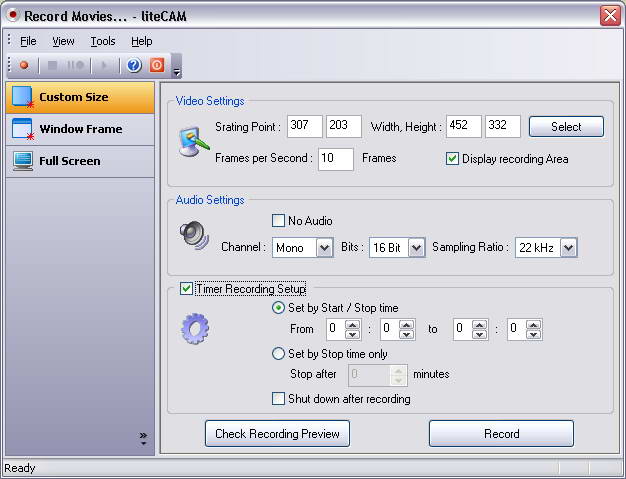Click the red record toolbar icon
This screenshot has height=479, width=626.
pos(24,65)
